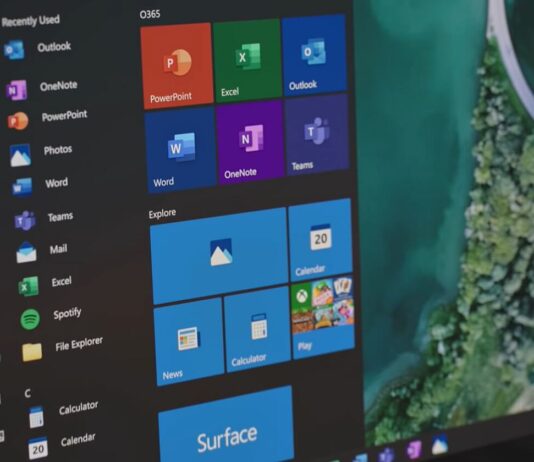
Task: Open the Calculator tile under Explore
Action: click(x=257, y=330)
